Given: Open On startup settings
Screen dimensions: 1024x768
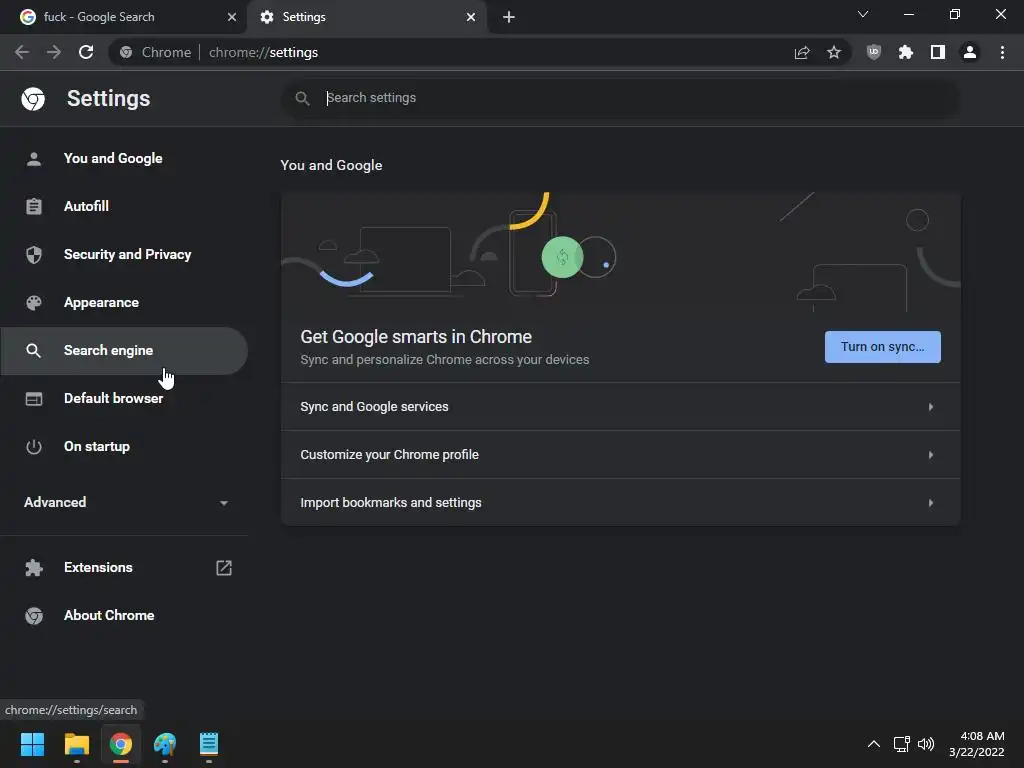Looking at the screenshot, I should pos(124,447).
